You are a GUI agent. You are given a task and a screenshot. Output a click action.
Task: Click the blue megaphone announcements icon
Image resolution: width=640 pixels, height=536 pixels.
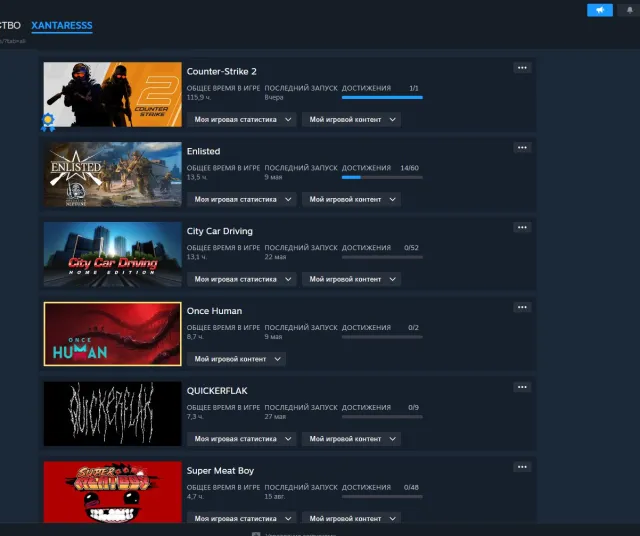point(600,10)
